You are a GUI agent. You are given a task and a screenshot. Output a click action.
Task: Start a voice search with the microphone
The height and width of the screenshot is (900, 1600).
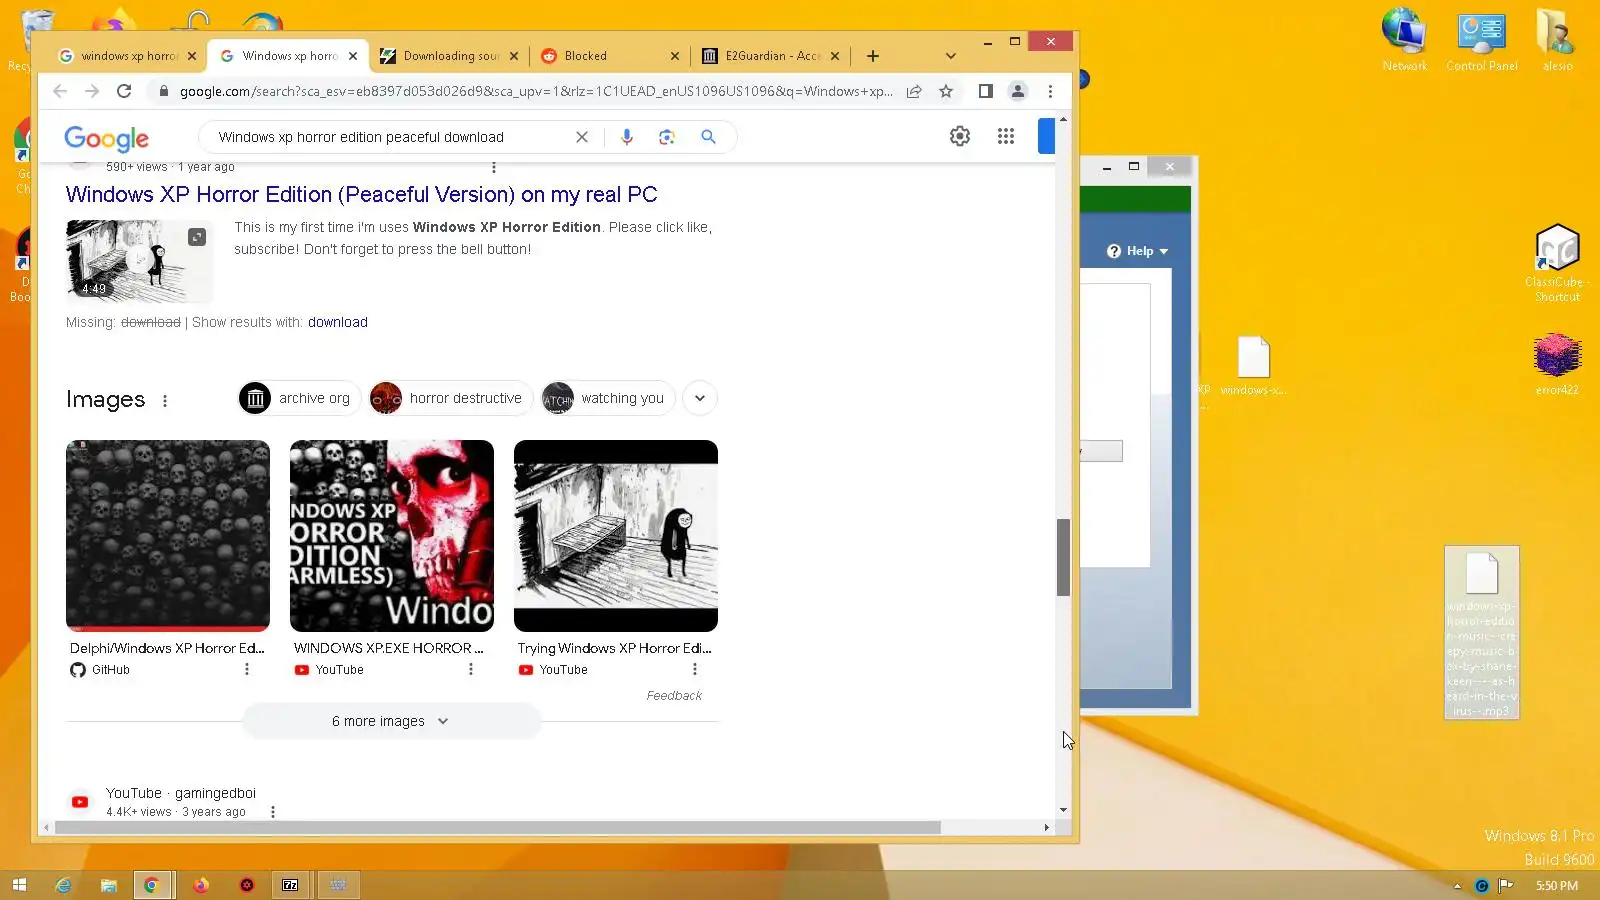coord(627,137)
